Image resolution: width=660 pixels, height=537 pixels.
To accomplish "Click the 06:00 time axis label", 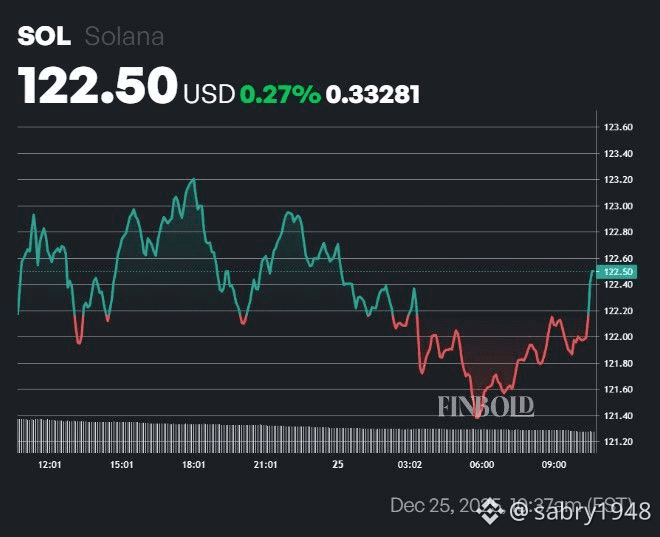I will pyautogui.click(x=482, y=465).
